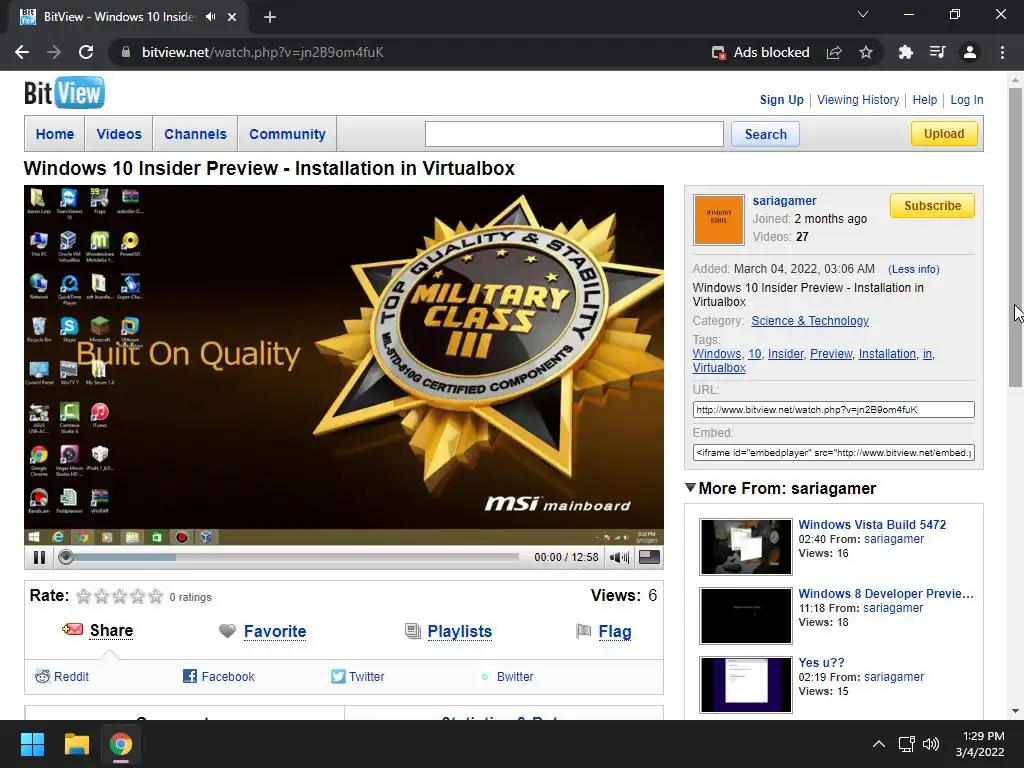Image resolution: width=1024 pixels, height=768 pixels.
Task: Click the Windows tag
Action: click(x=717, y=353)
